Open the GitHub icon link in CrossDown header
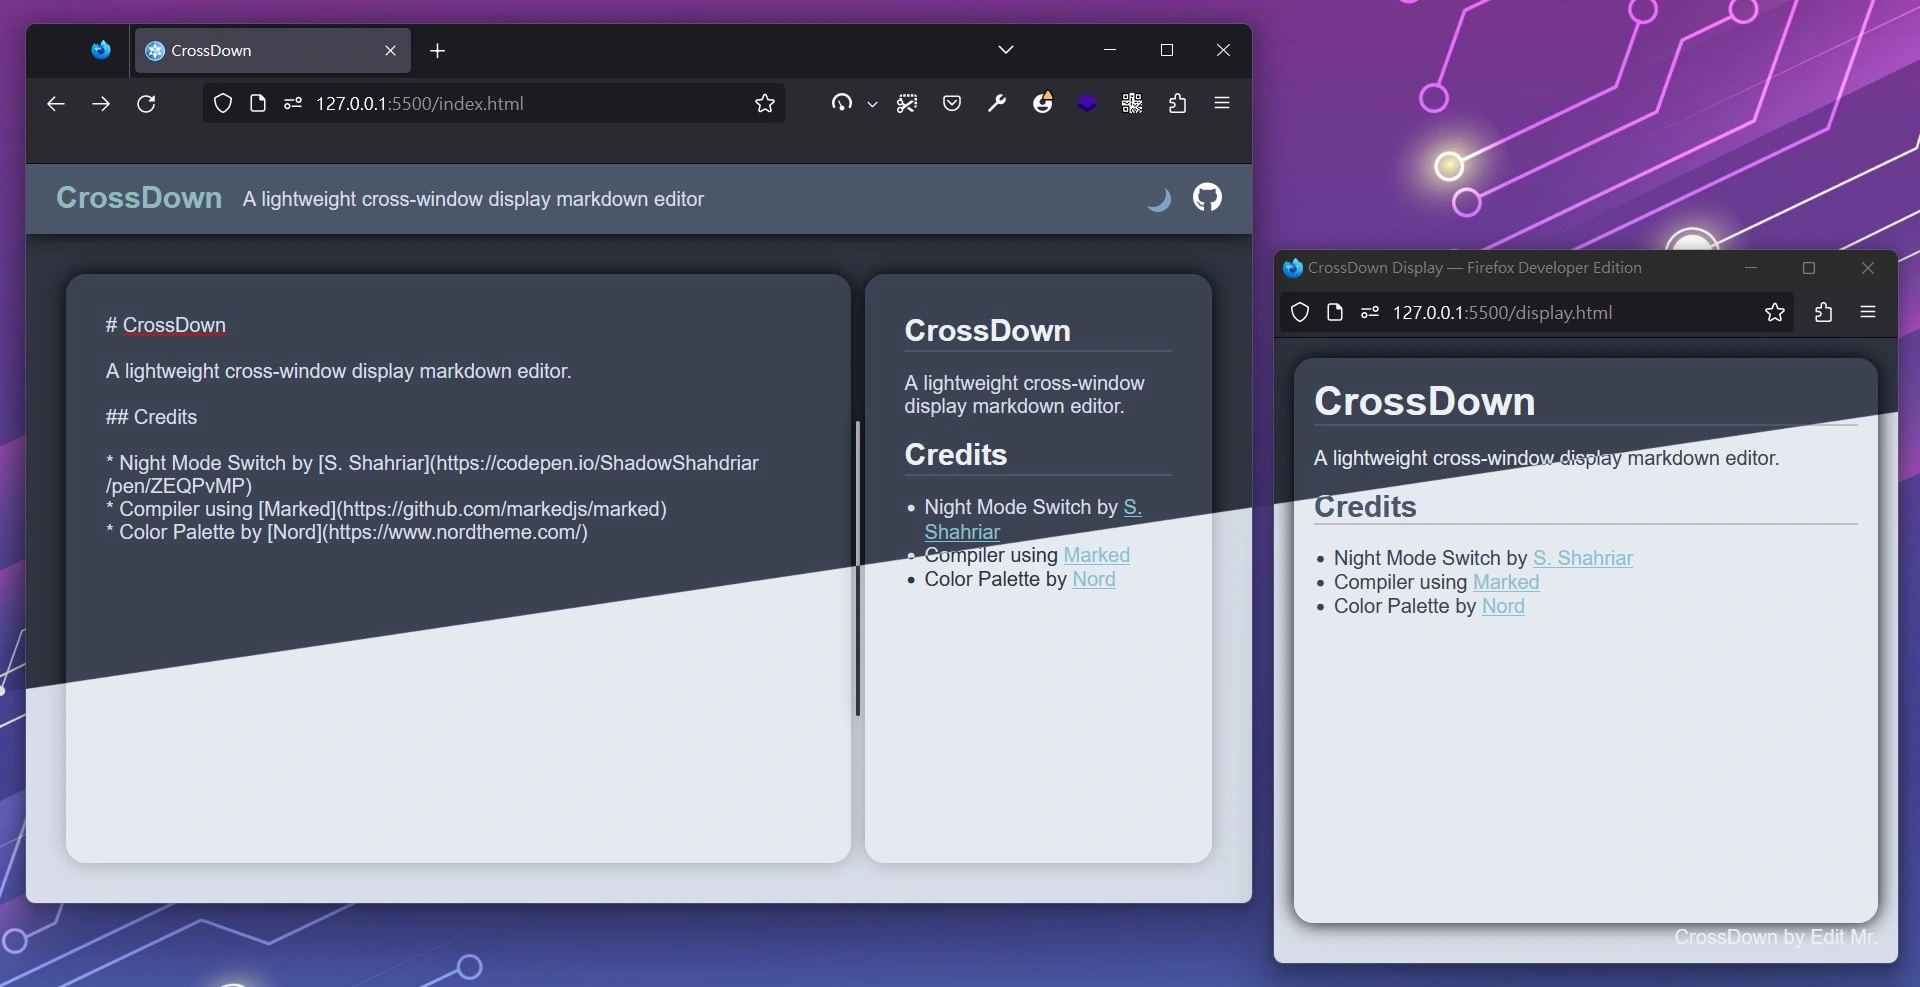 pos(1207,198)
